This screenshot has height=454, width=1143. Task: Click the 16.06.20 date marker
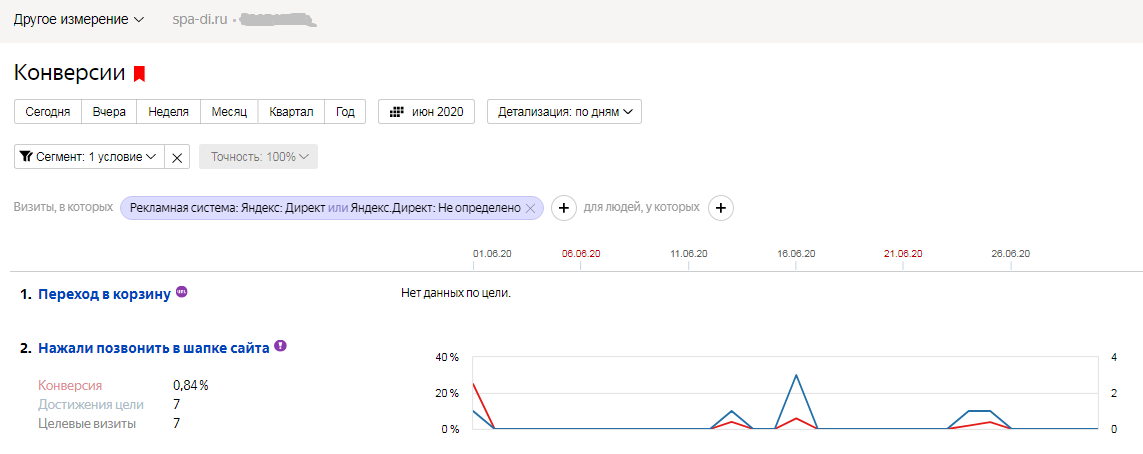(x=796, y=254)
